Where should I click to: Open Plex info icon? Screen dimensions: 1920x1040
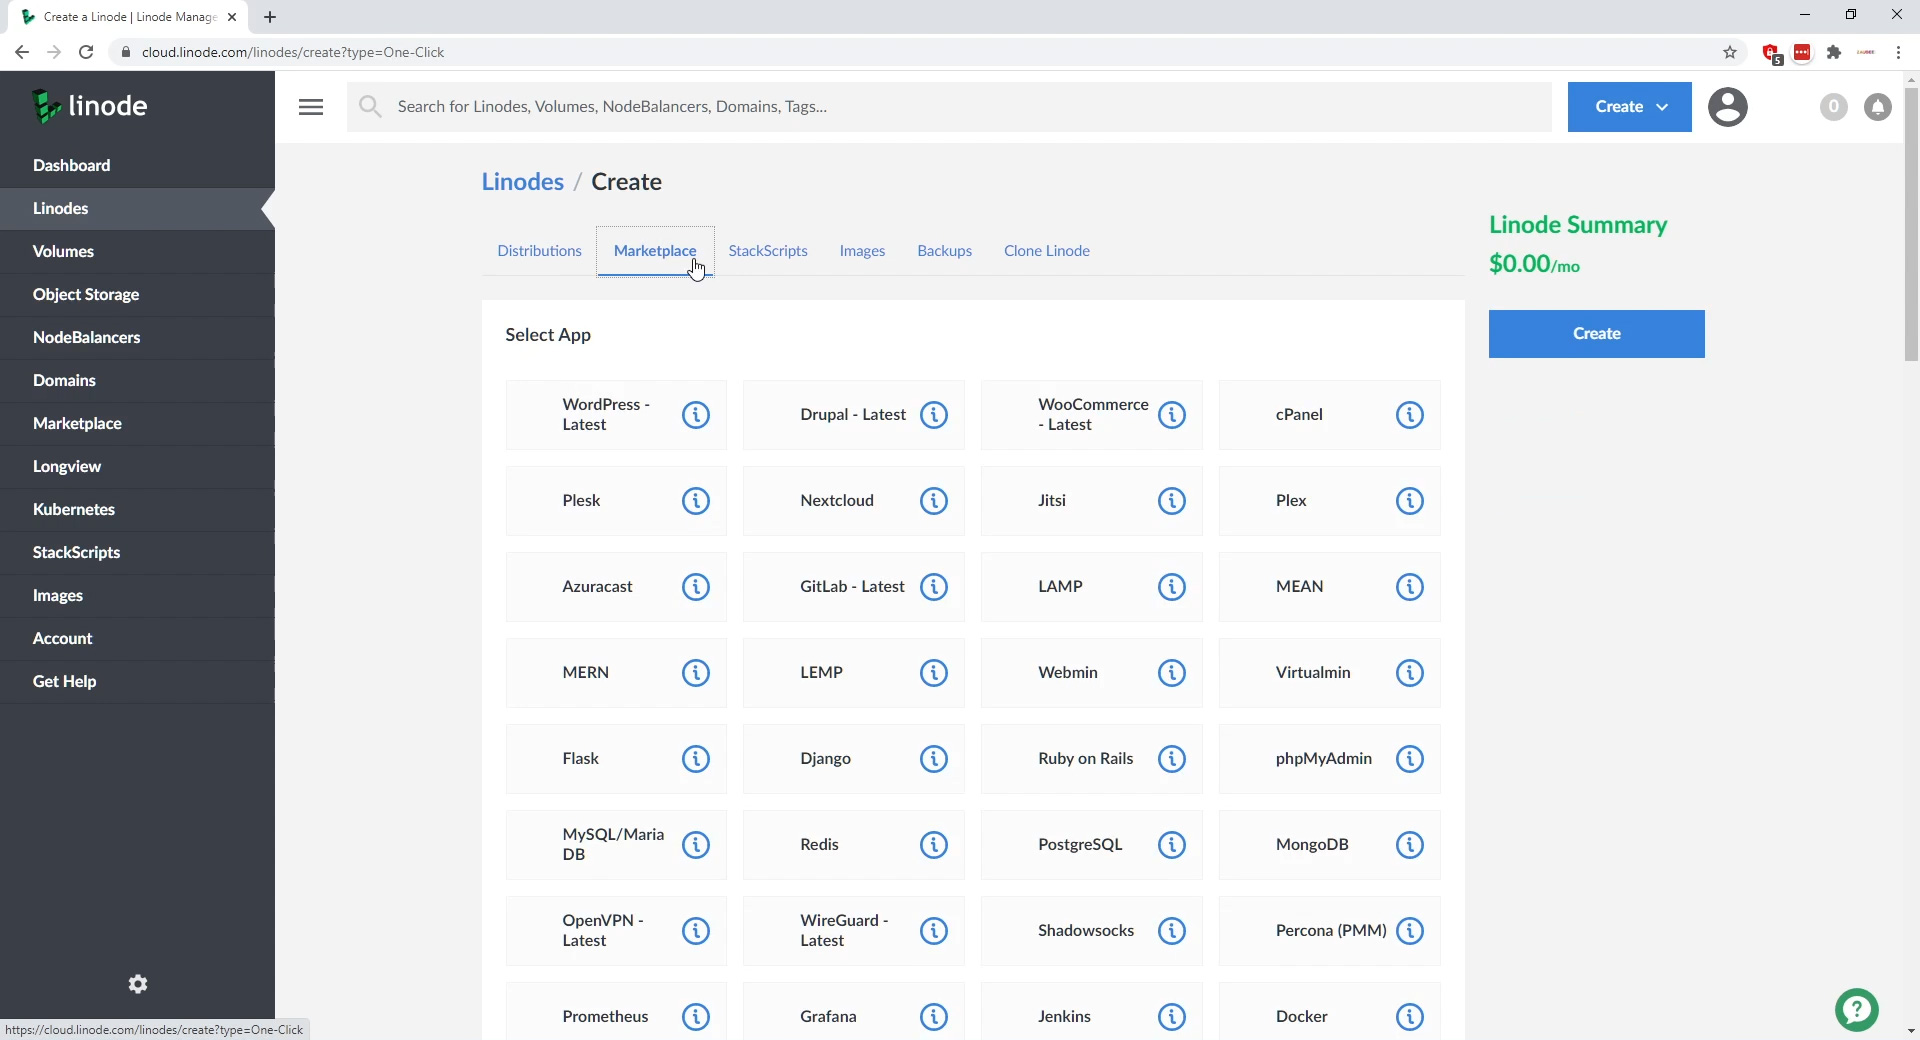click(1410, 501)
